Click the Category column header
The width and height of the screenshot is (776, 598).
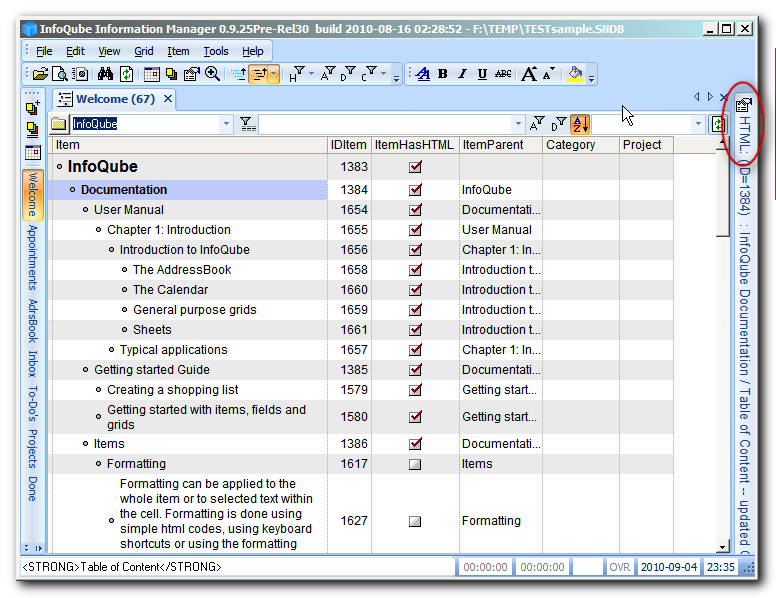tap(581, 145)
